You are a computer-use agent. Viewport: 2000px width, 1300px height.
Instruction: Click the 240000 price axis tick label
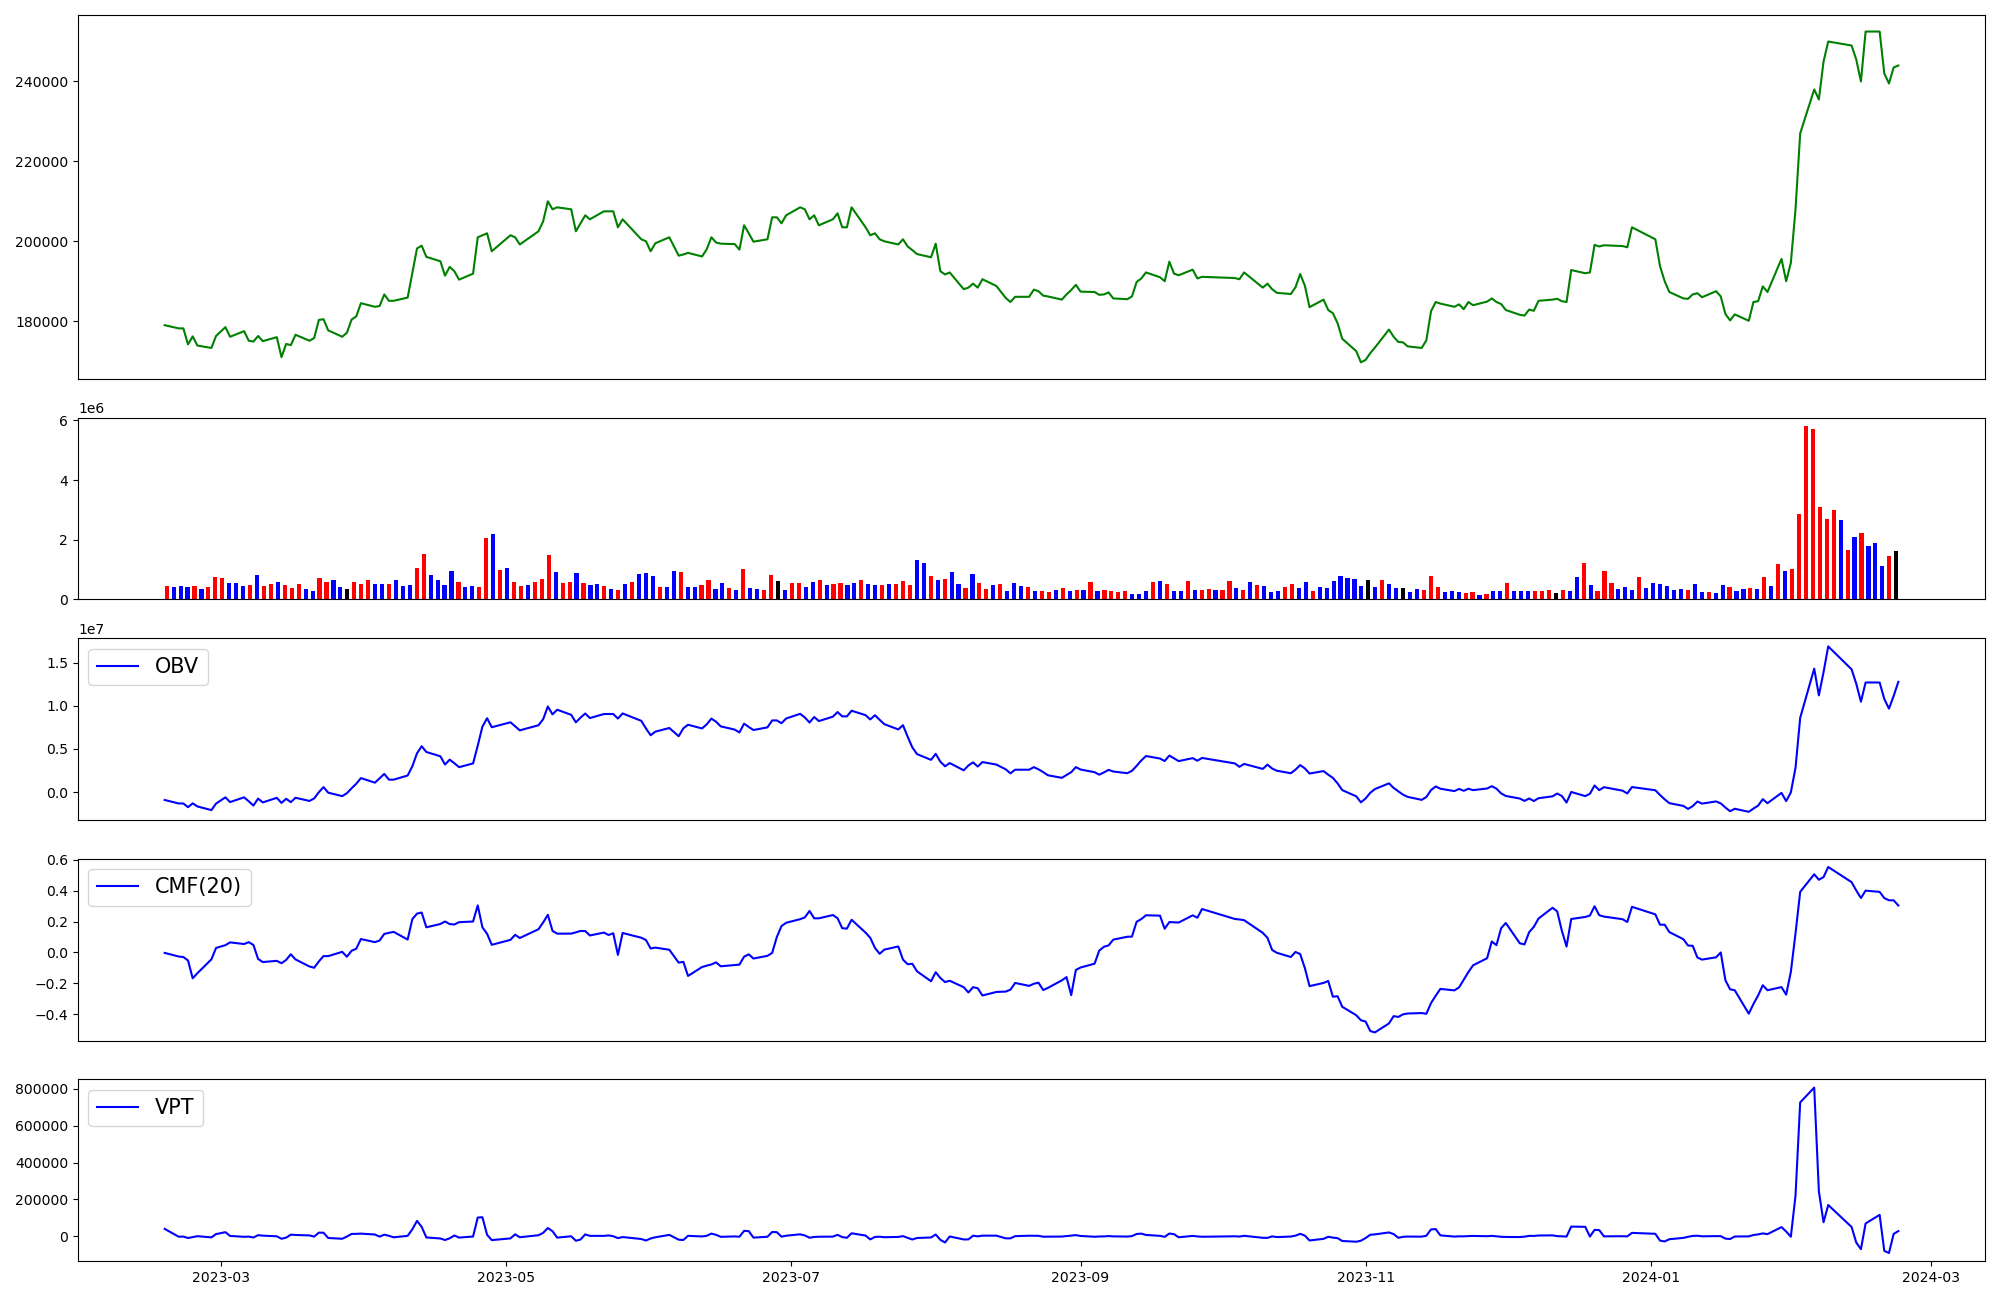click(41, 82)
